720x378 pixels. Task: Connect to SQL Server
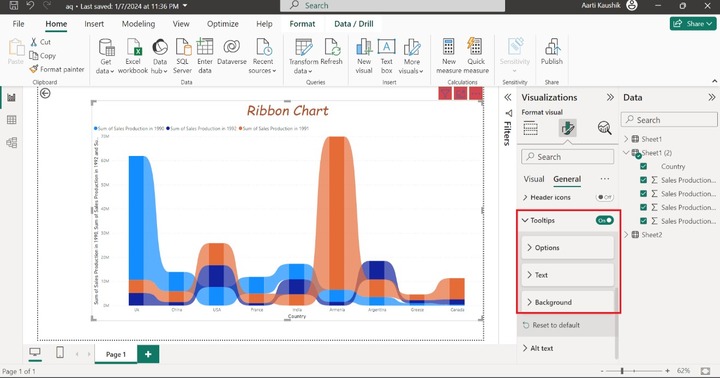[x=182, y=56]
